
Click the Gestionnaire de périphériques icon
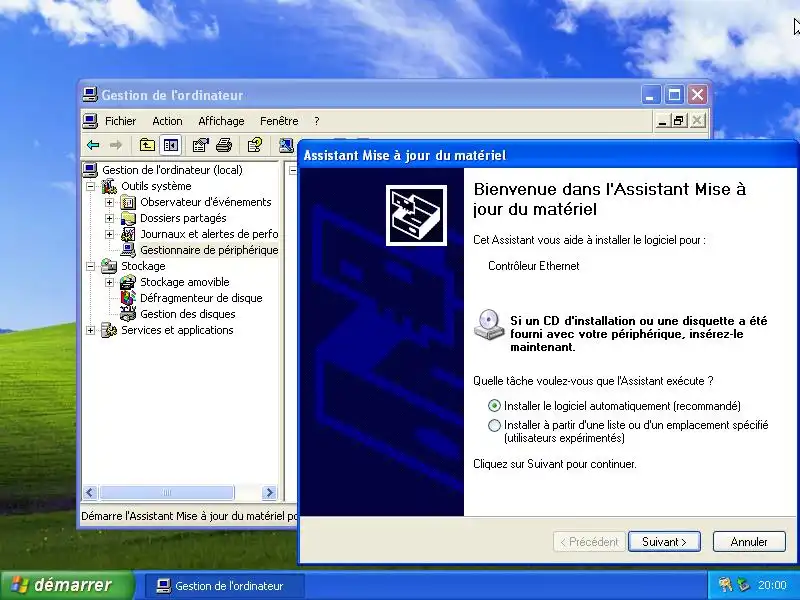click(x=128, y=250)
